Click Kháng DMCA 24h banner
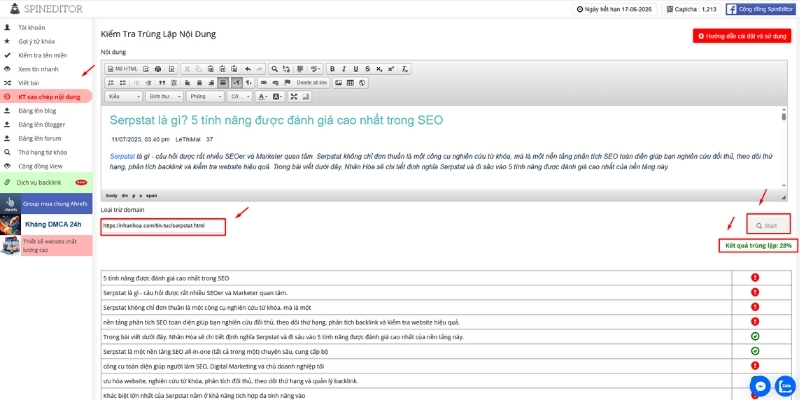Viewport: 800px width, 400px height. pyautogui.click(x=46, y=224)
